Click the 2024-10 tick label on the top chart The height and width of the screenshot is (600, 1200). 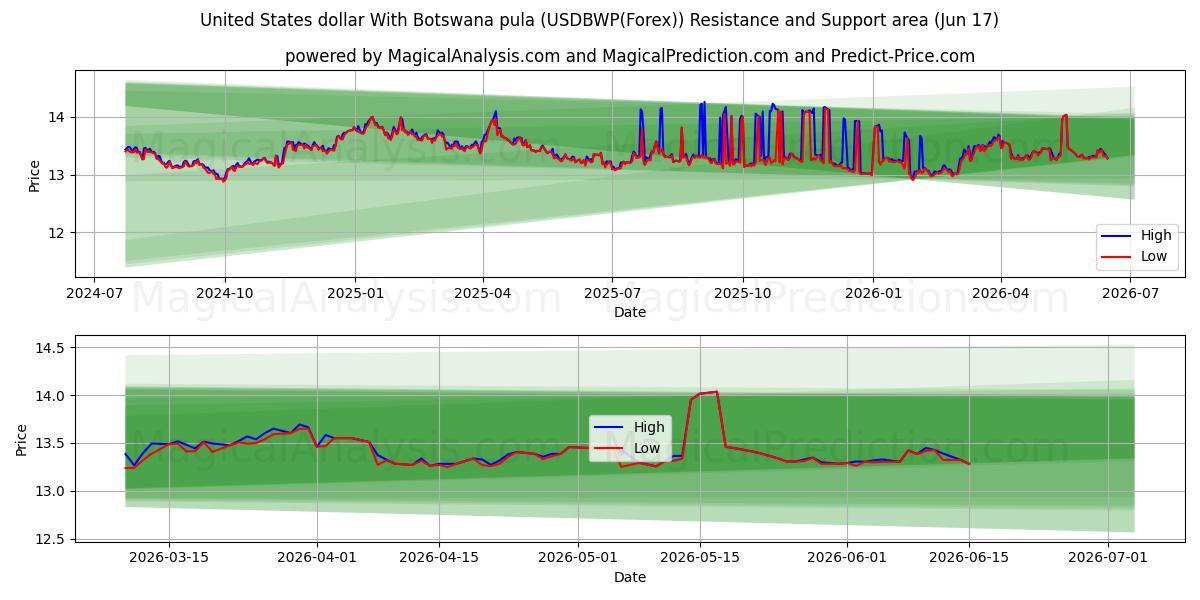tap(224, 294)
